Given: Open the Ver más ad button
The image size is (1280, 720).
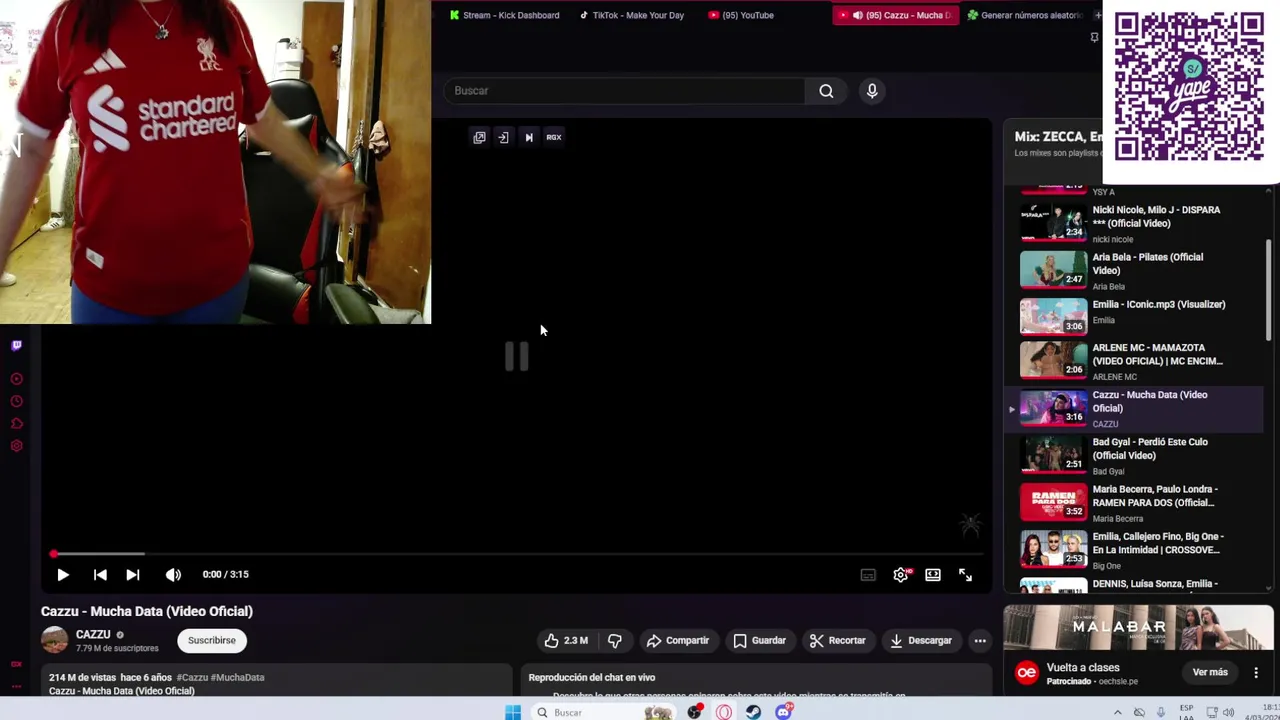Looking at the screenshot, I should tap(1210, 673).
